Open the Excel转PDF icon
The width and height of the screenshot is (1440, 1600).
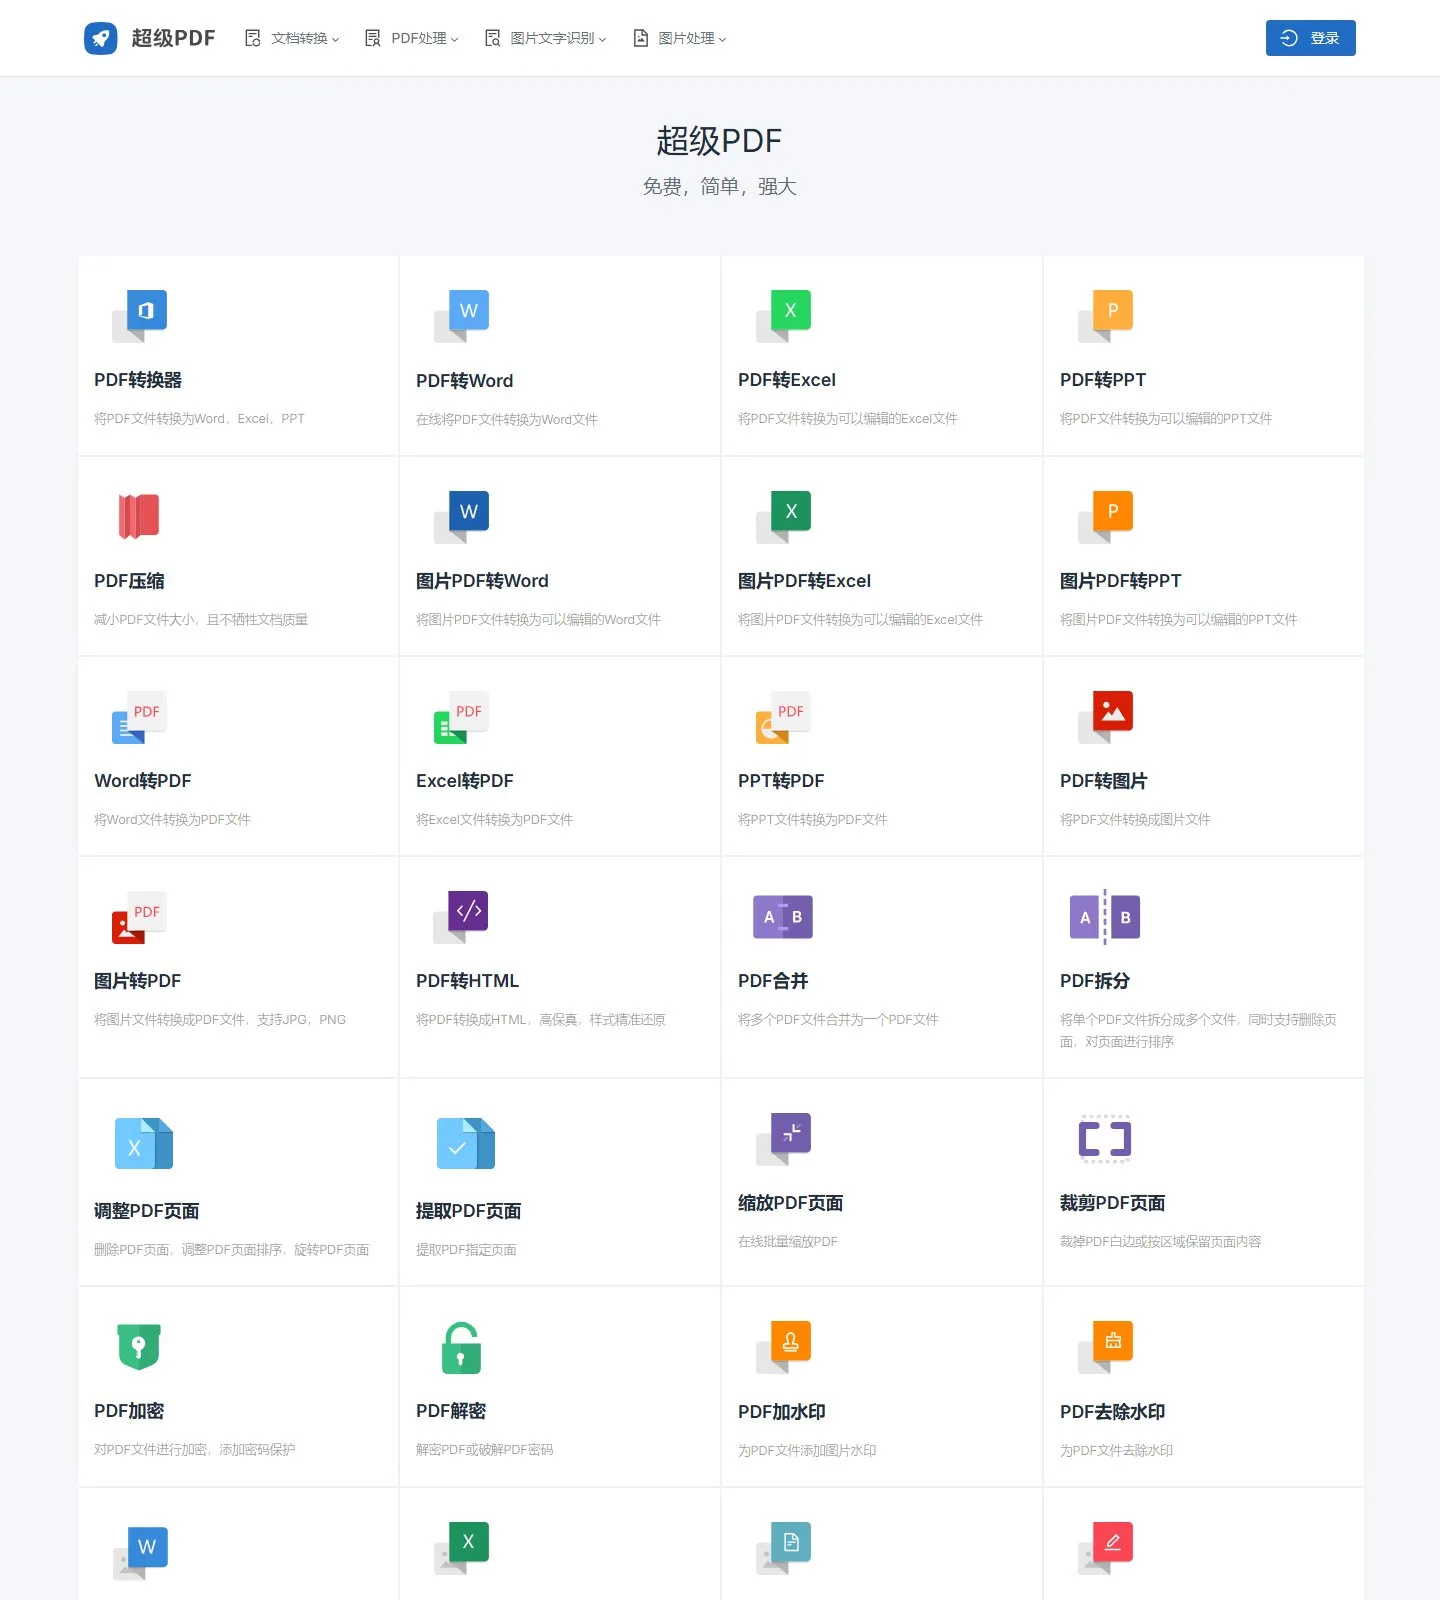click(x=461, y=717)
